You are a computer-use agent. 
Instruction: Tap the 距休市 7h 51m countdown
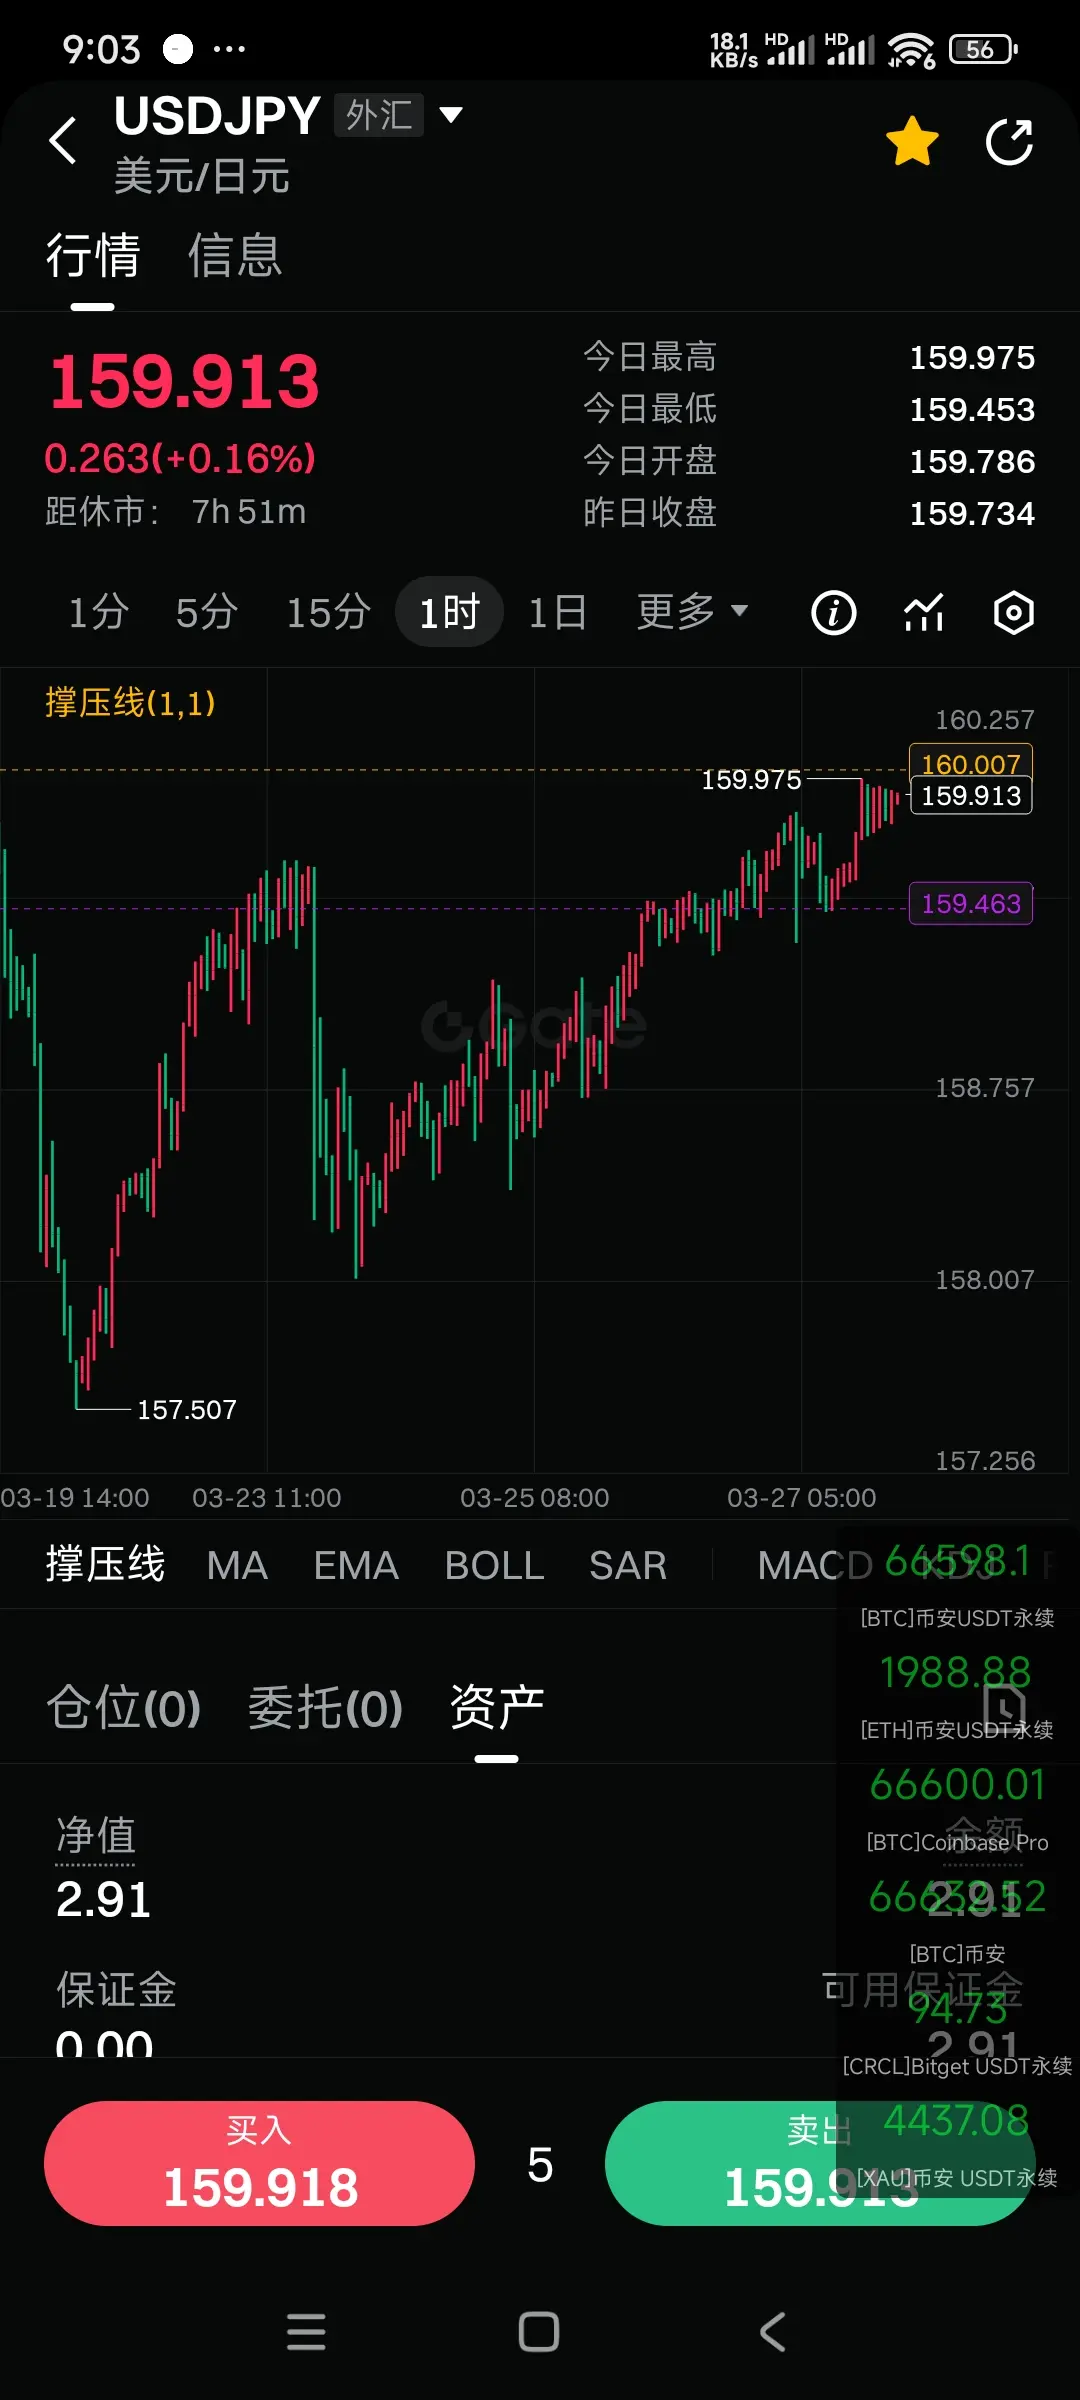(175, 512)
